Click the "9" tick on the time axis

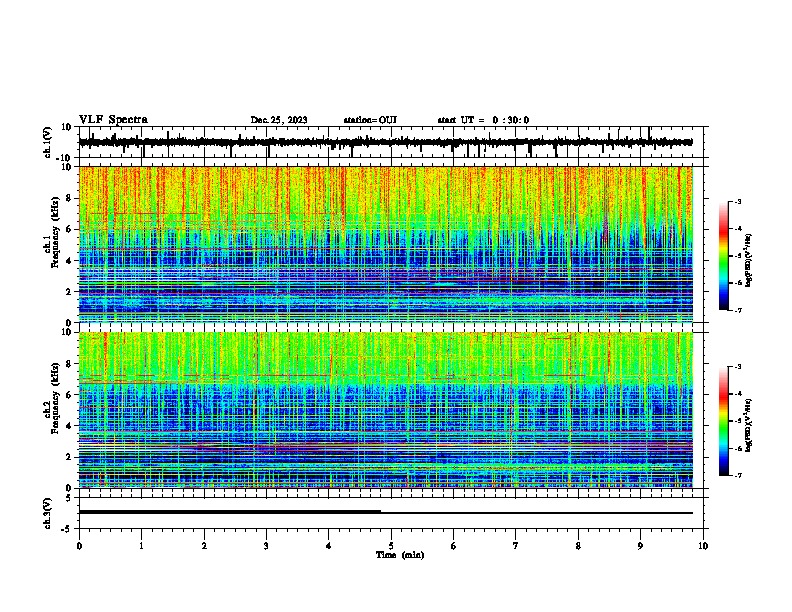point(640,546)
